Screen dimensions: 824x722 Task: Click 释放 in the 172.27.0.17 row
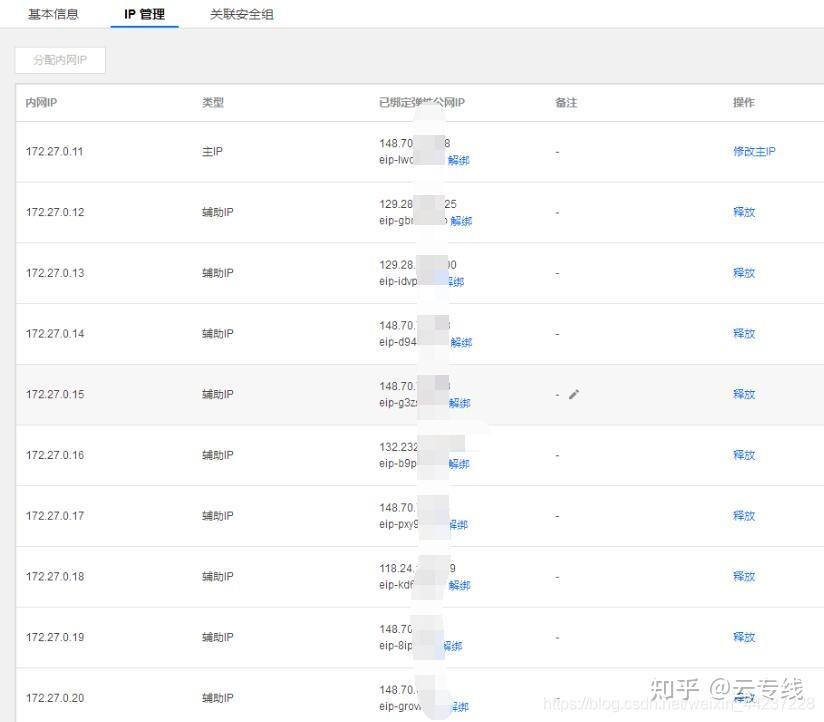coord(744,516)
